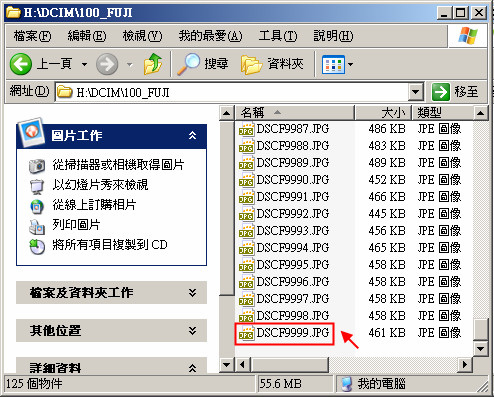Click the green Forward arrow button
The height and width of the screenshot is (397, 494).
[x=107, y=64]
